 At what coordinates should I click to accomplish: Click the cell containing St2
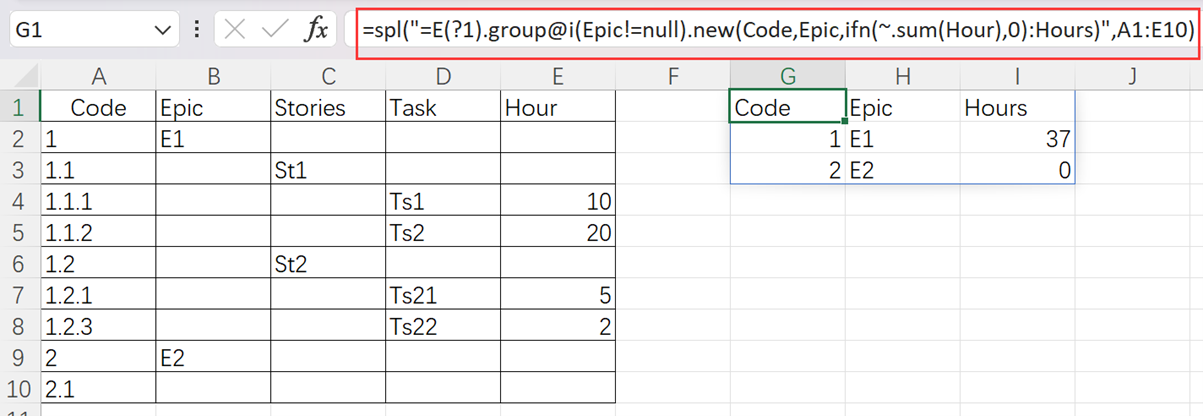[x=327, y=265]
